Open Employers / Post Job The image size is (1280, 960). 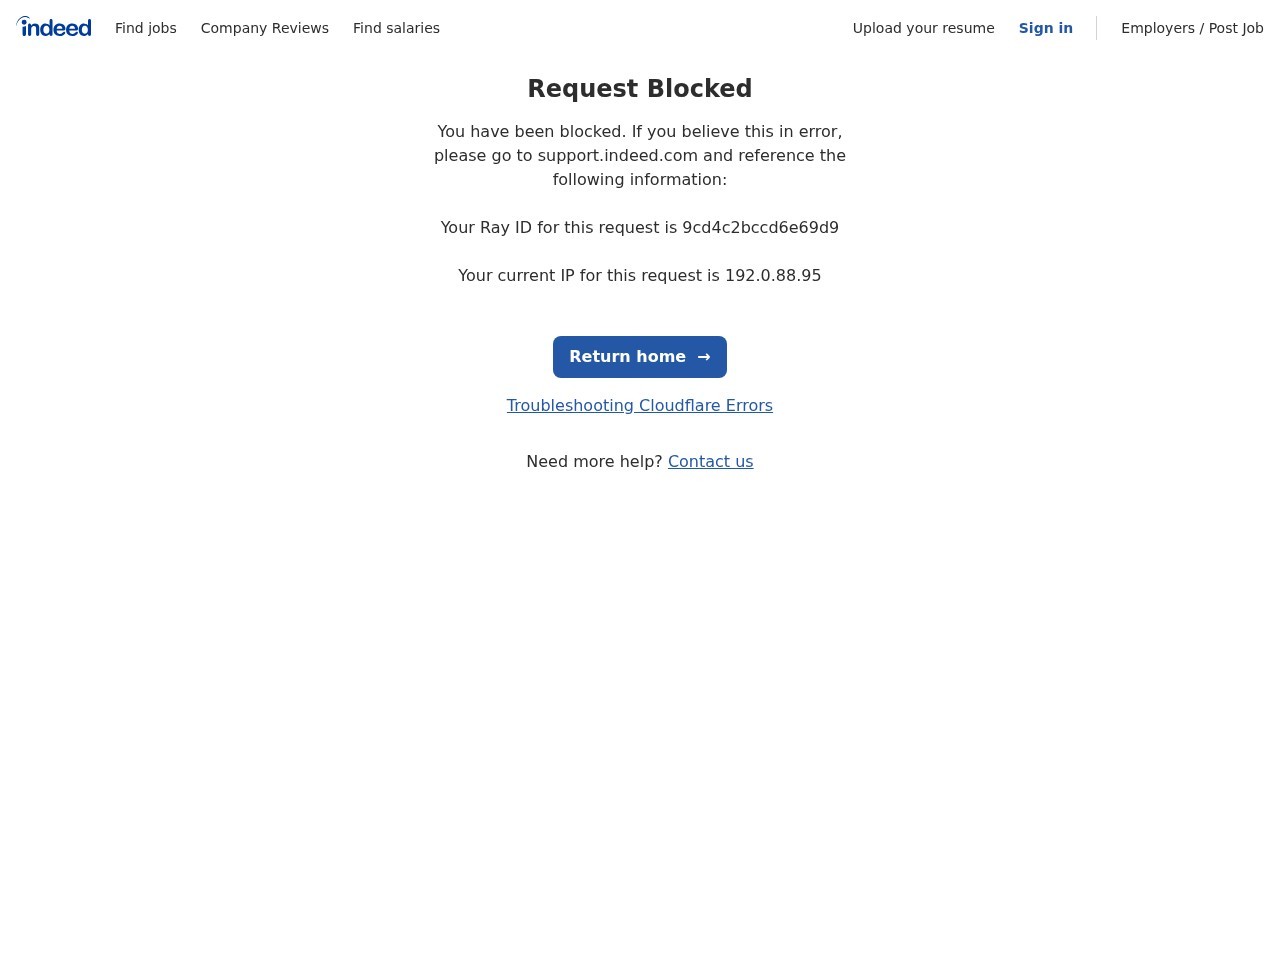point(1192,28)
